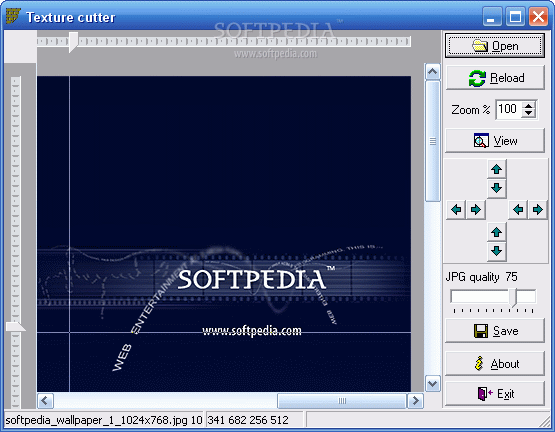
Task: Click the right arrow in the left arrow pair
Action: [x=475, y=210]
